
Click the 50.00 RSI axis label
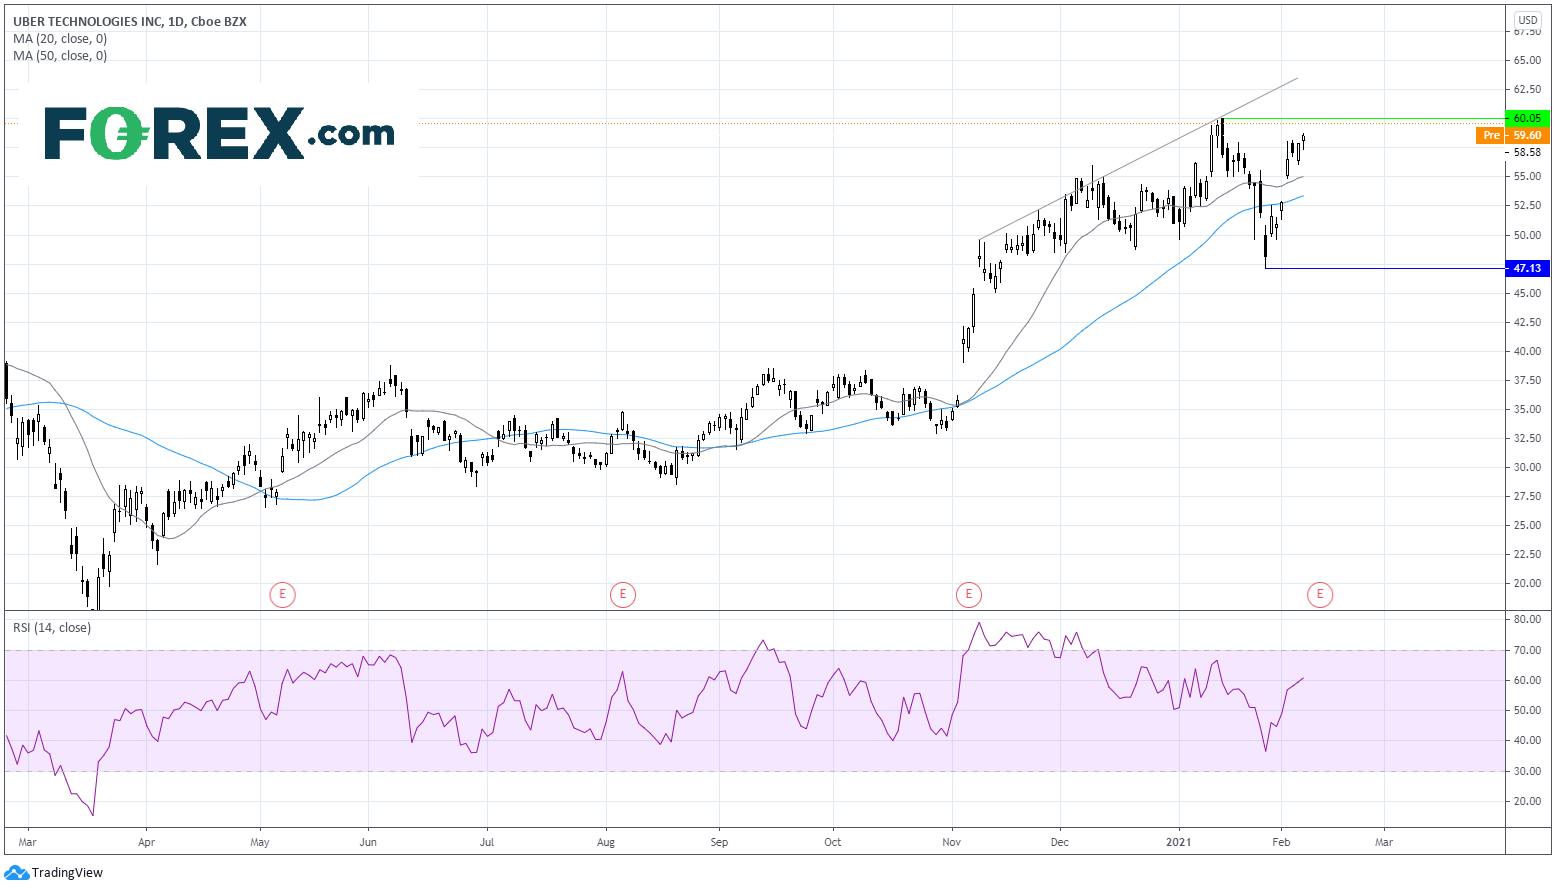1527,710
